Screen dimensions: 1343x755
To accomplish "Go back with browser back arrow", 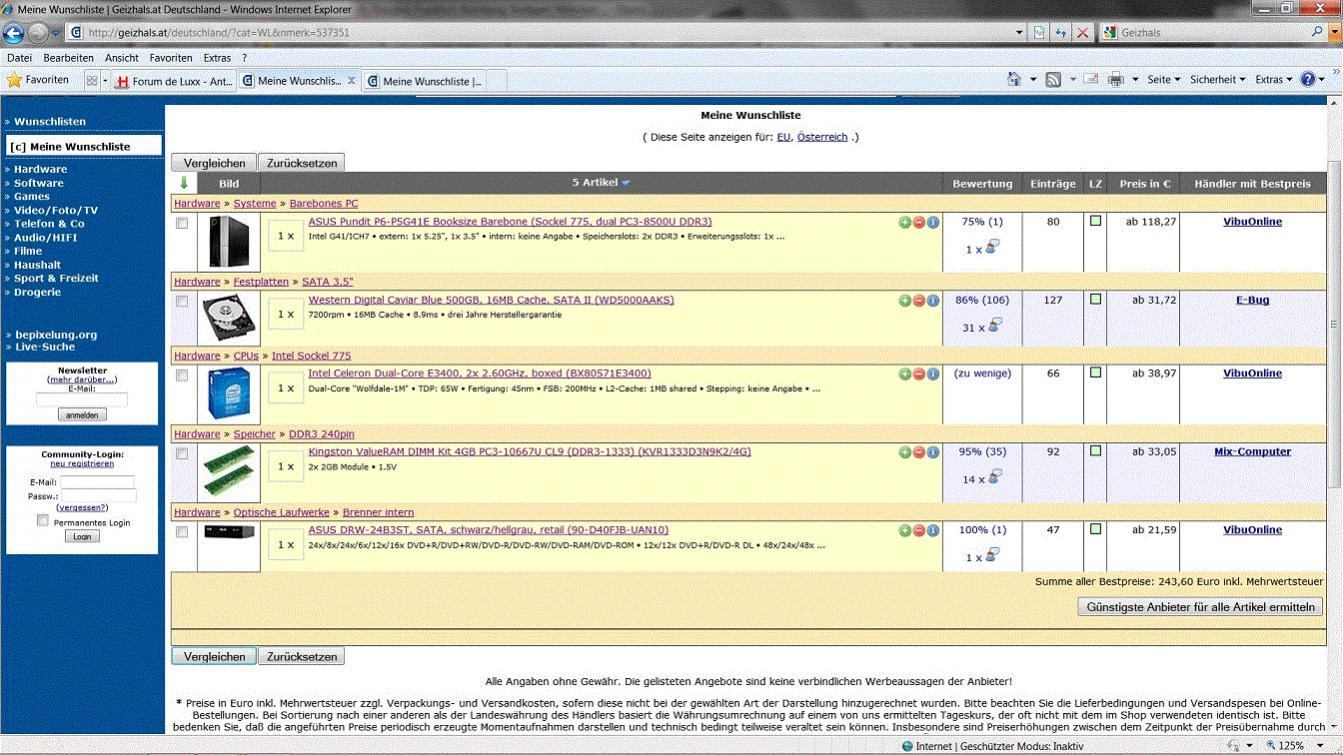I will point(14,33).
